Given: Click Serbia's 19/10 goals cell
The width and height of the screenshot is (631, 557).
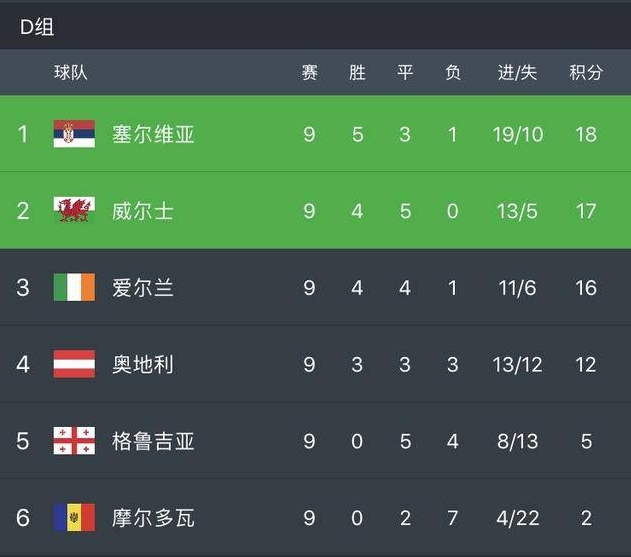Looking at the screenshot, I should pos(517,134).
